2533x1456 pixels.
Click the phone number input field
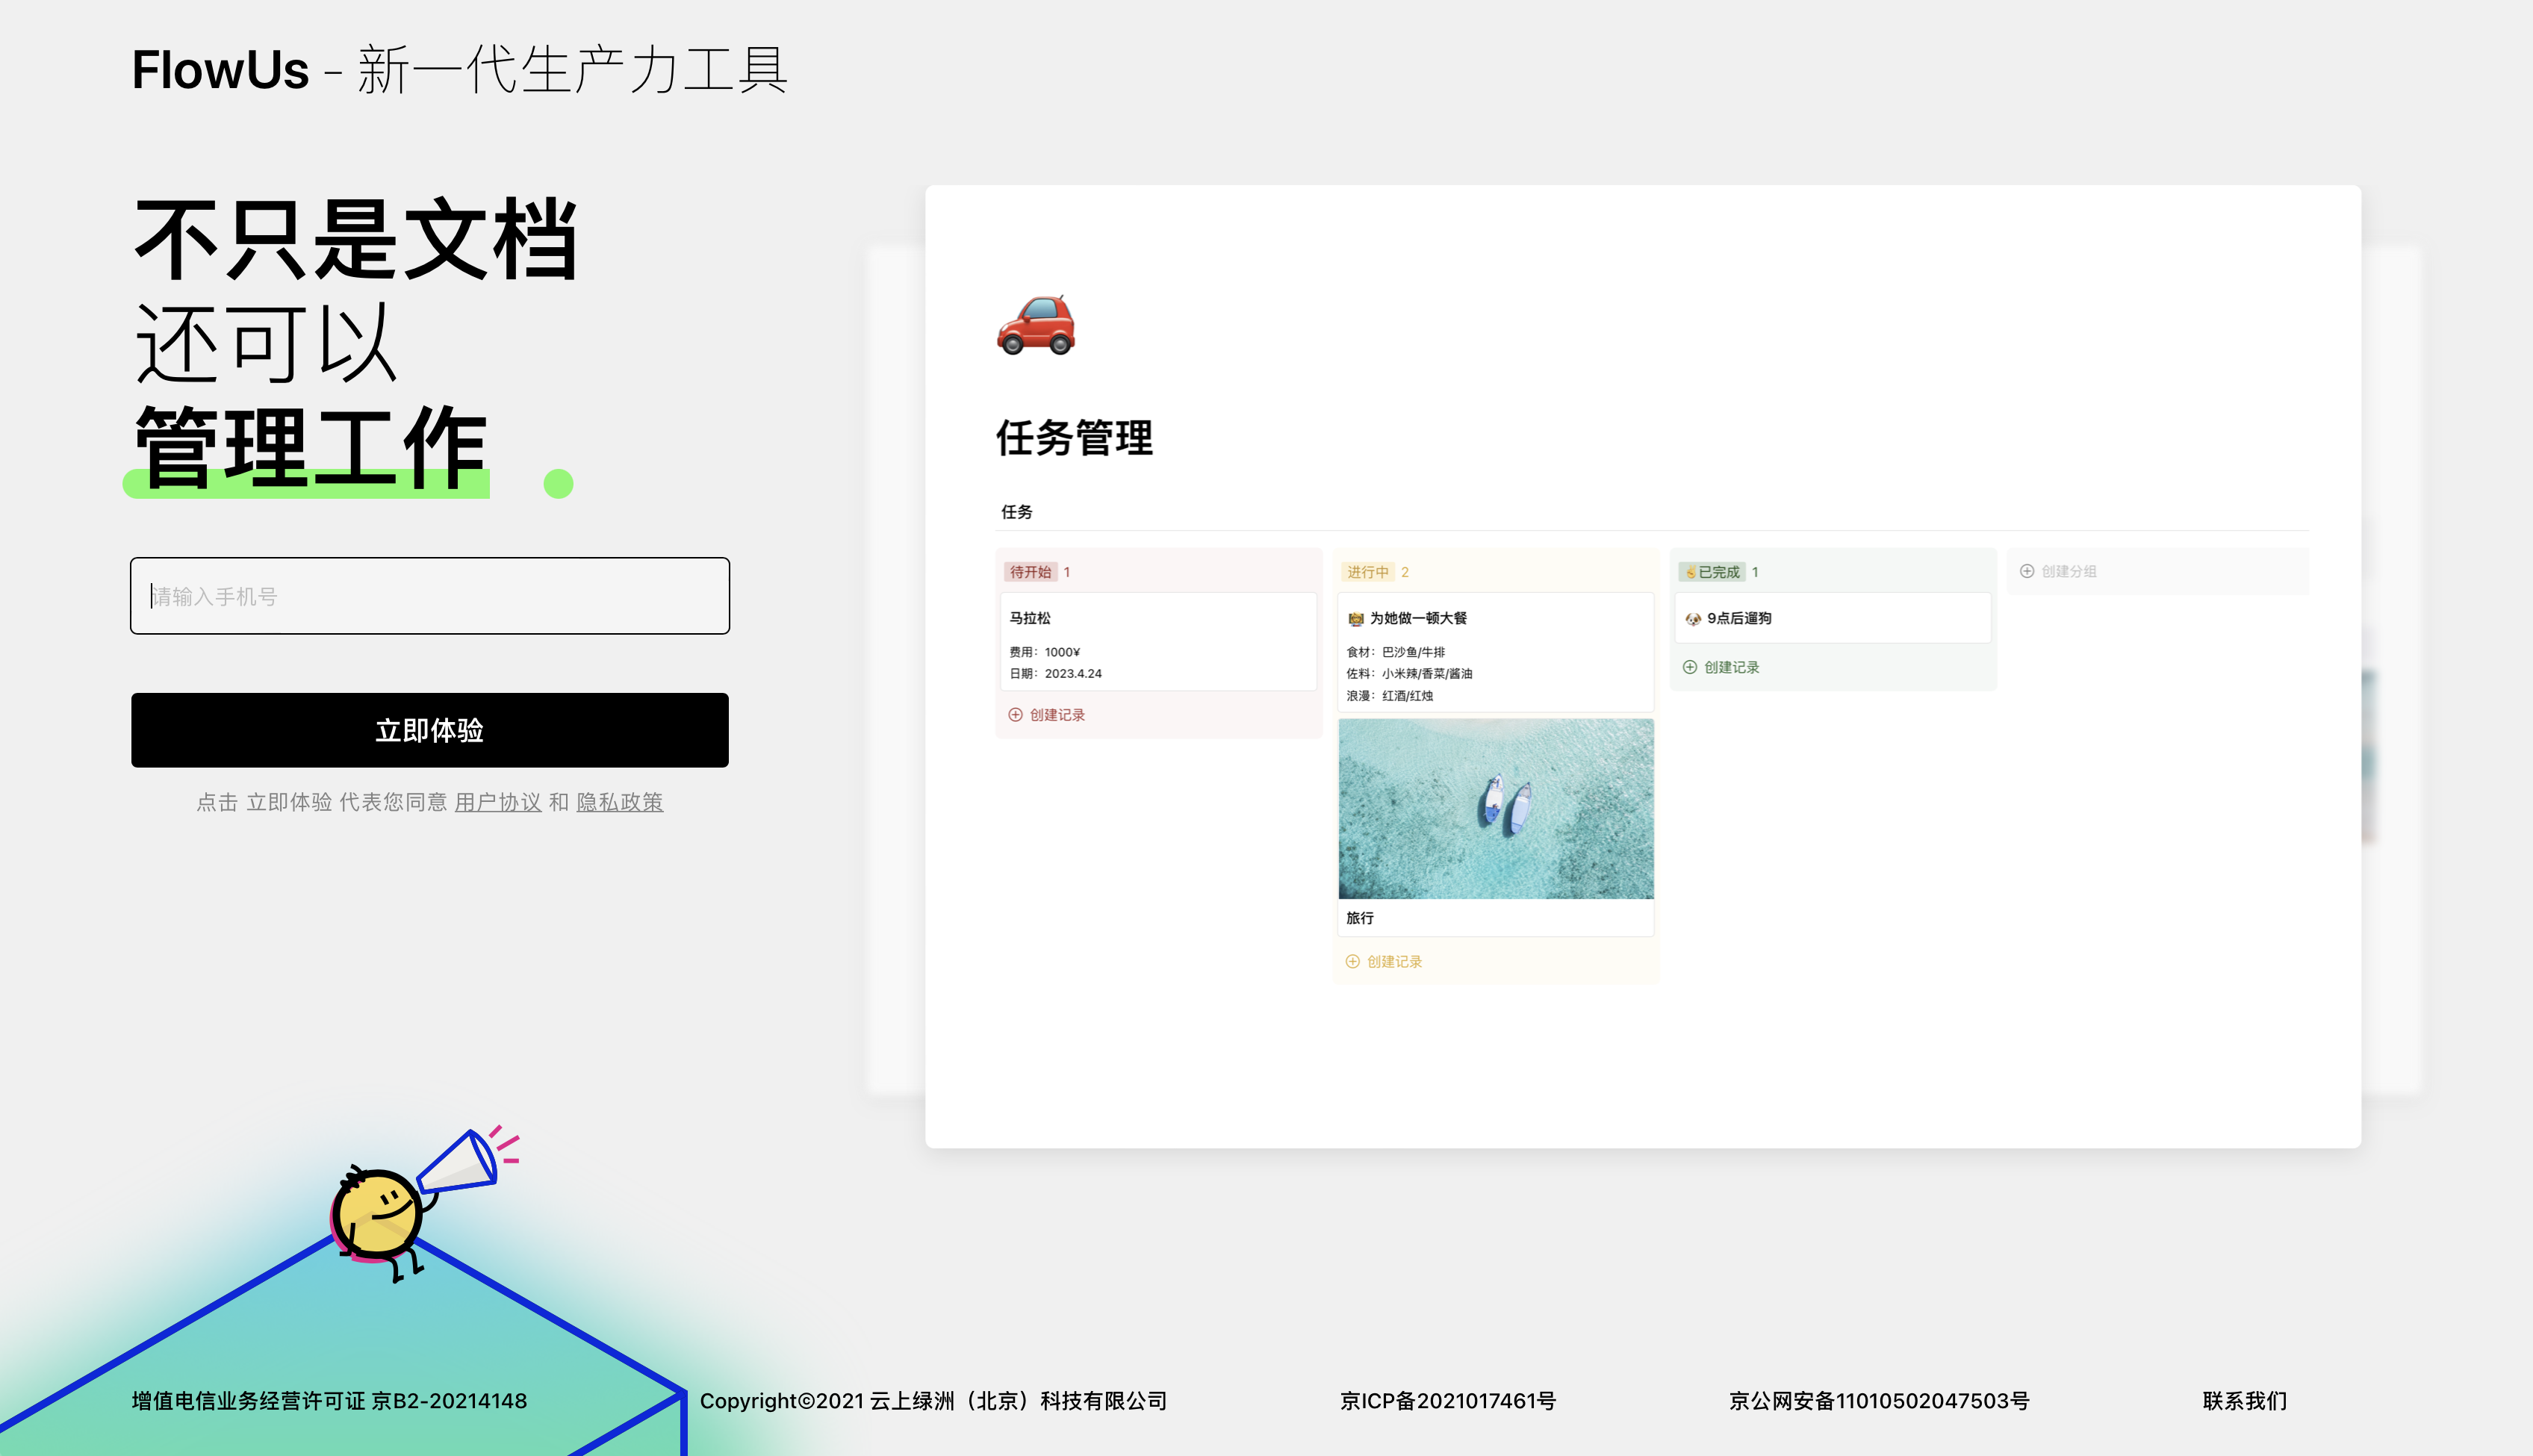click(430, 596)
